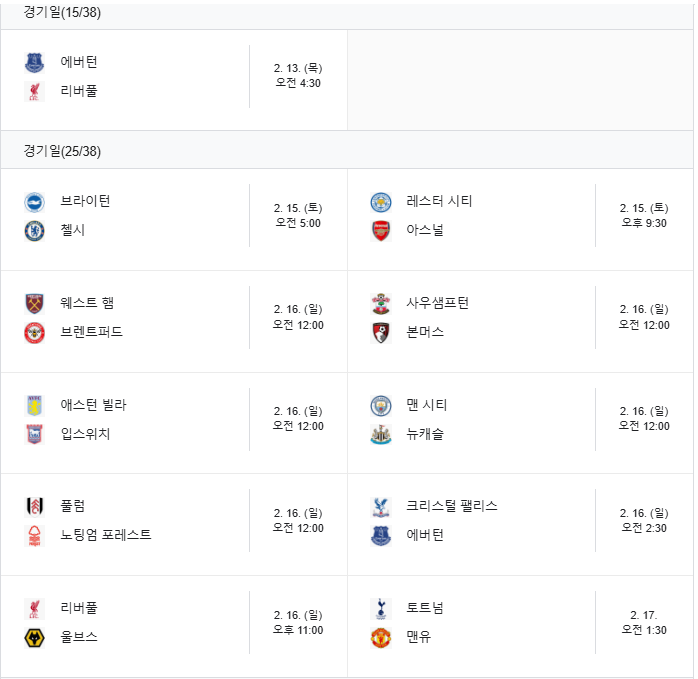Click the Nottingham Forest tree logo
Screen dimensions: 698x679
34,536
